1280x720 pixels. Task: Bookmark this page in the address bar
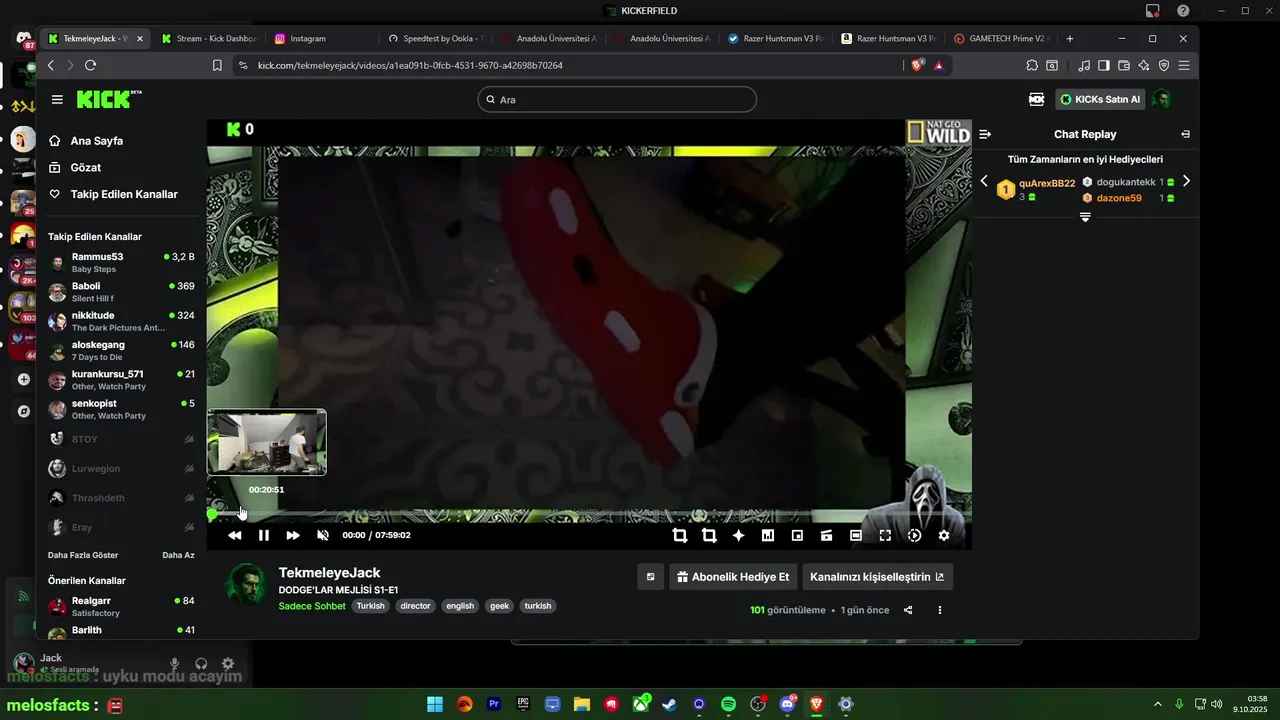point(217,65)
